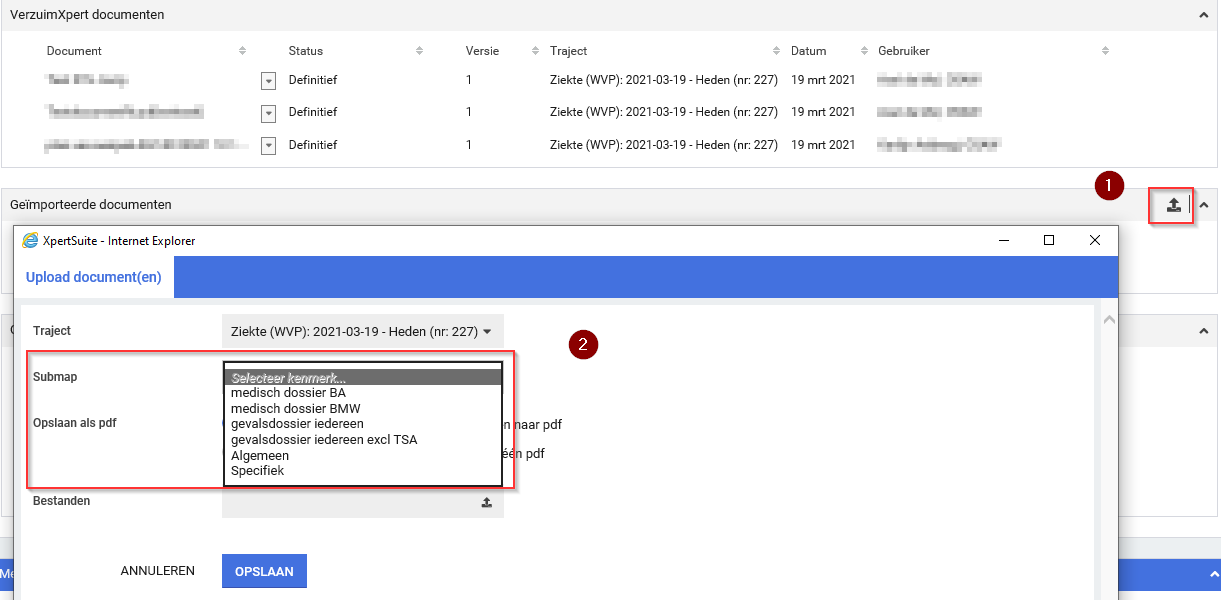Collapse the VerzuimXpert documenten panel
The height and width of the screenshot is (600, 1221).
click(x=1203, y=15)
